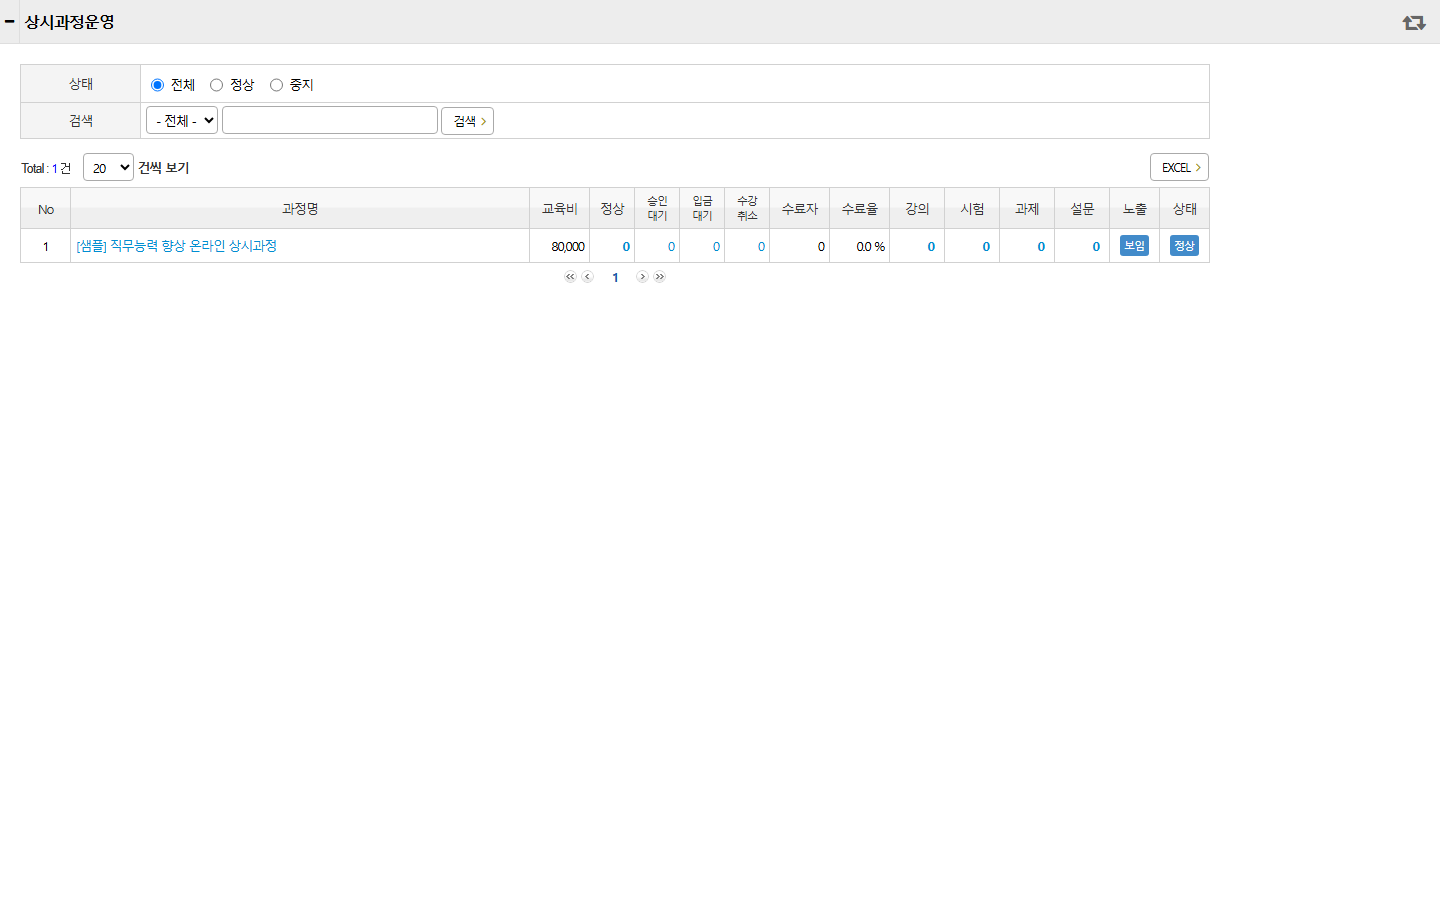Open the sample course 직무능력 향상 온라인 상시과정 link
The height and width of the screenshot is (900, 1440).
(176, 246)
